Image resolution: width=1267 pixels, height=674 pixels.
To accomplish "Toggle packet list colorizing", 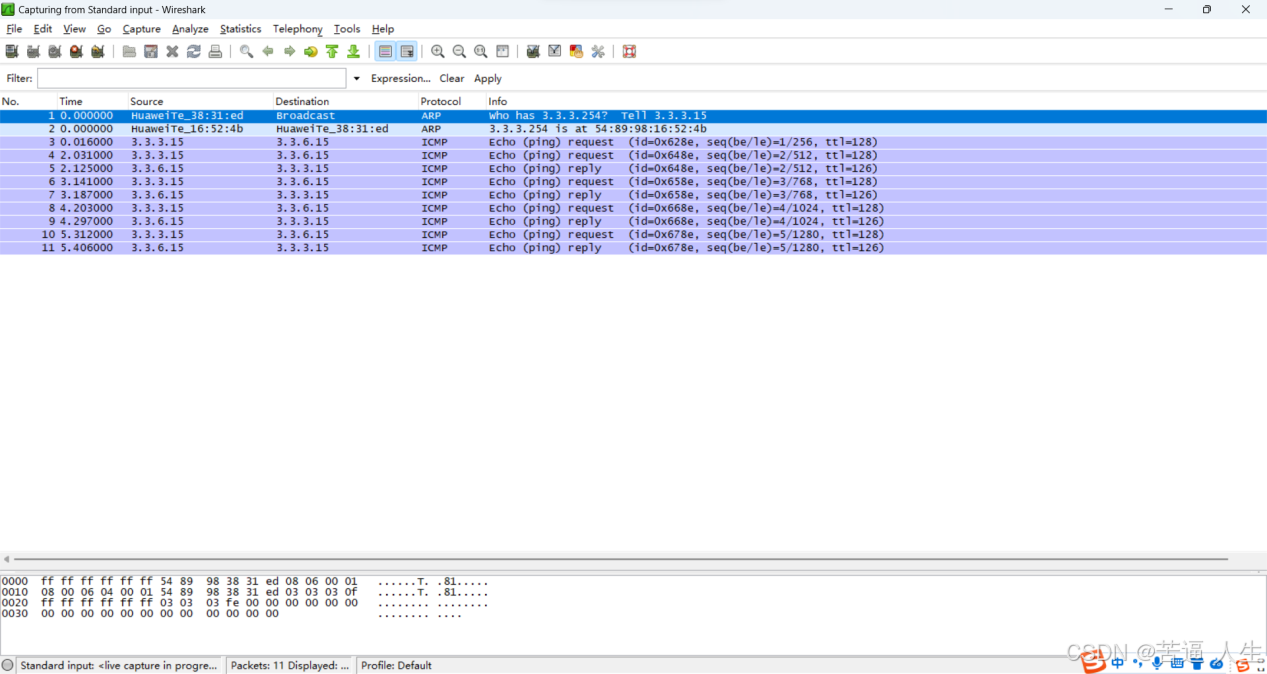I will coord(385,51).
